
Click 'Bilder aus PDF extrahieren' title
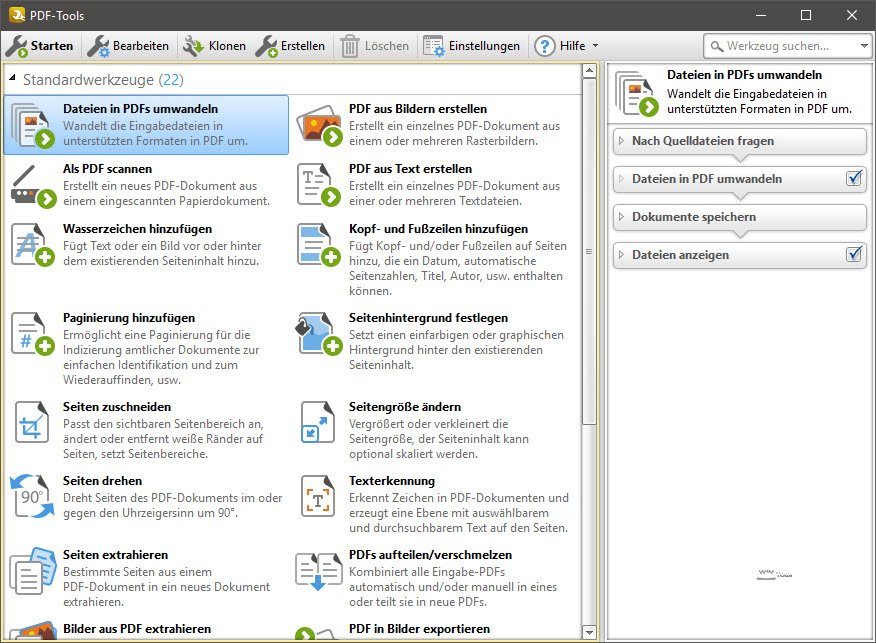[x=137, y=628]
